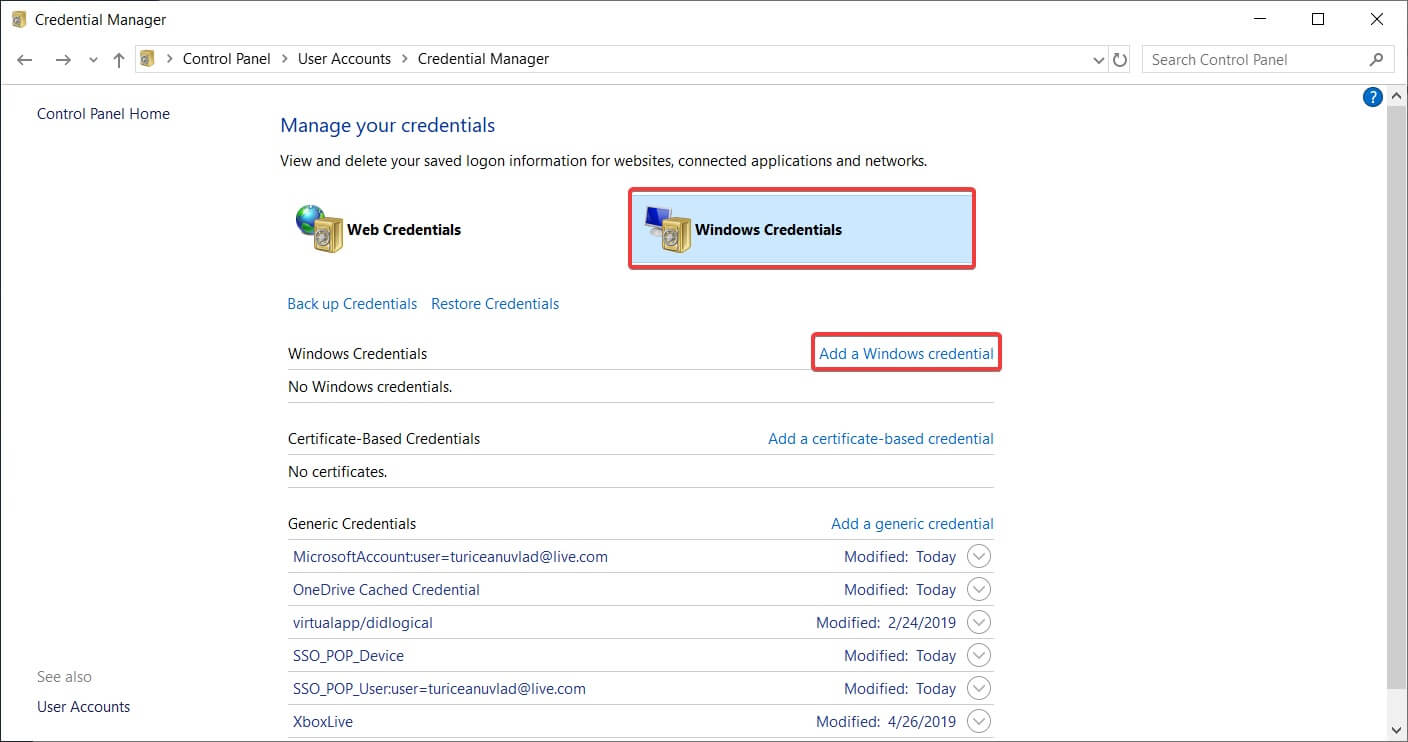
Task: Expand virtualapp/didlogical chevron
Action: point(979,623)
